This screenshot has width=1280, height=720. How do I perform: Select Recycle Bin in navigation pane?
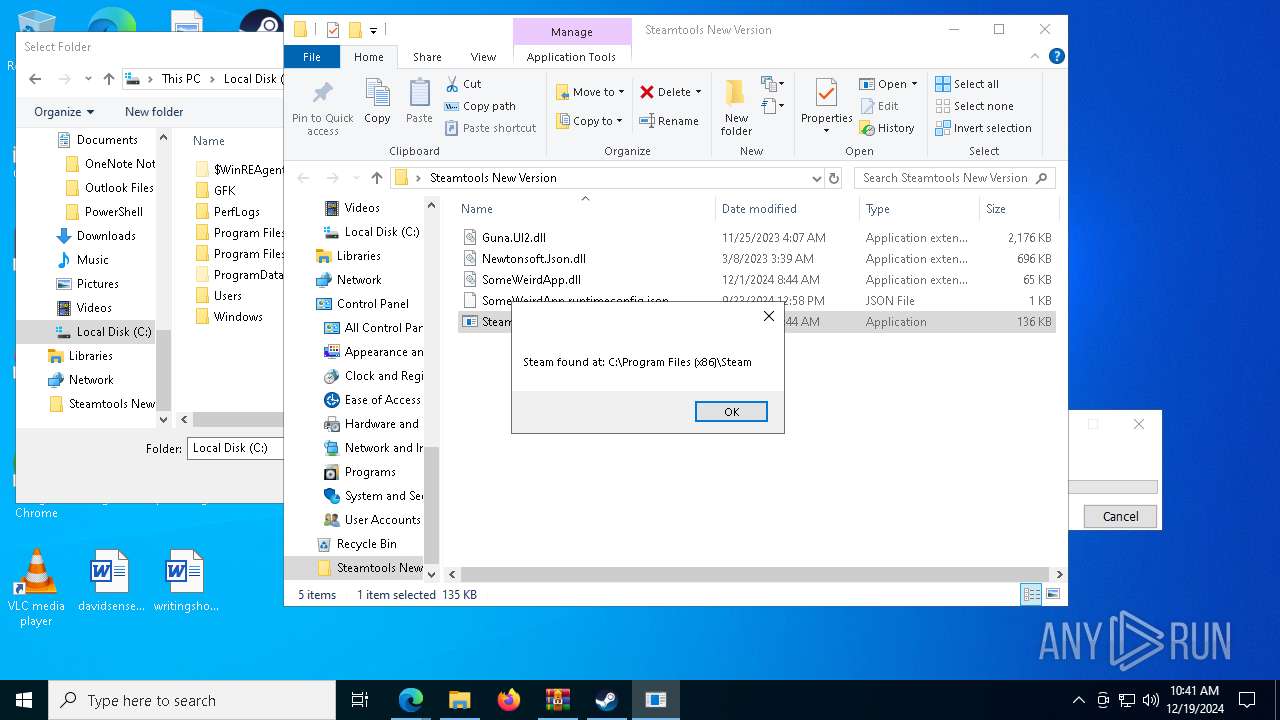[366, 544]
